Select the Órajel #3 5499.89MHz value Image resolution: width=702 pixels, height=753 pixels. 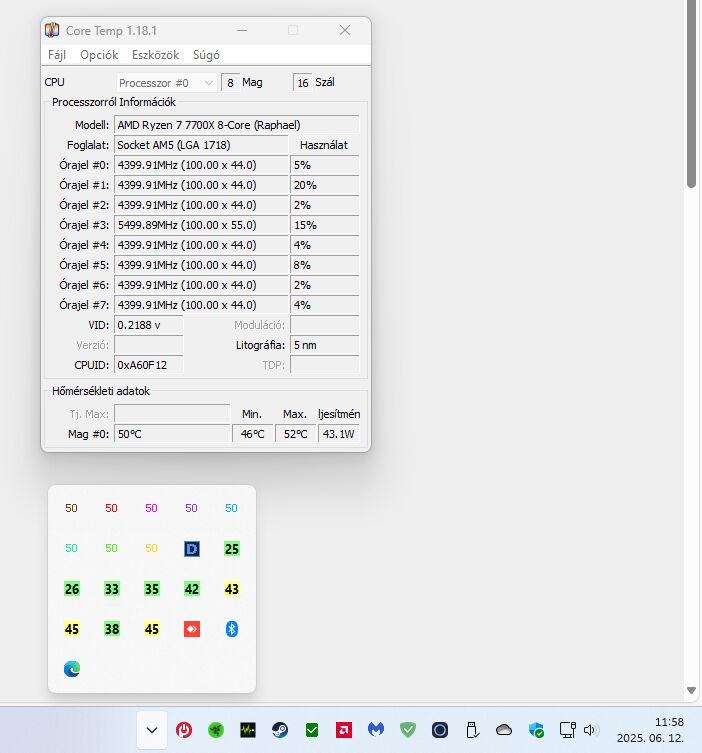click(x=201, y=225)
